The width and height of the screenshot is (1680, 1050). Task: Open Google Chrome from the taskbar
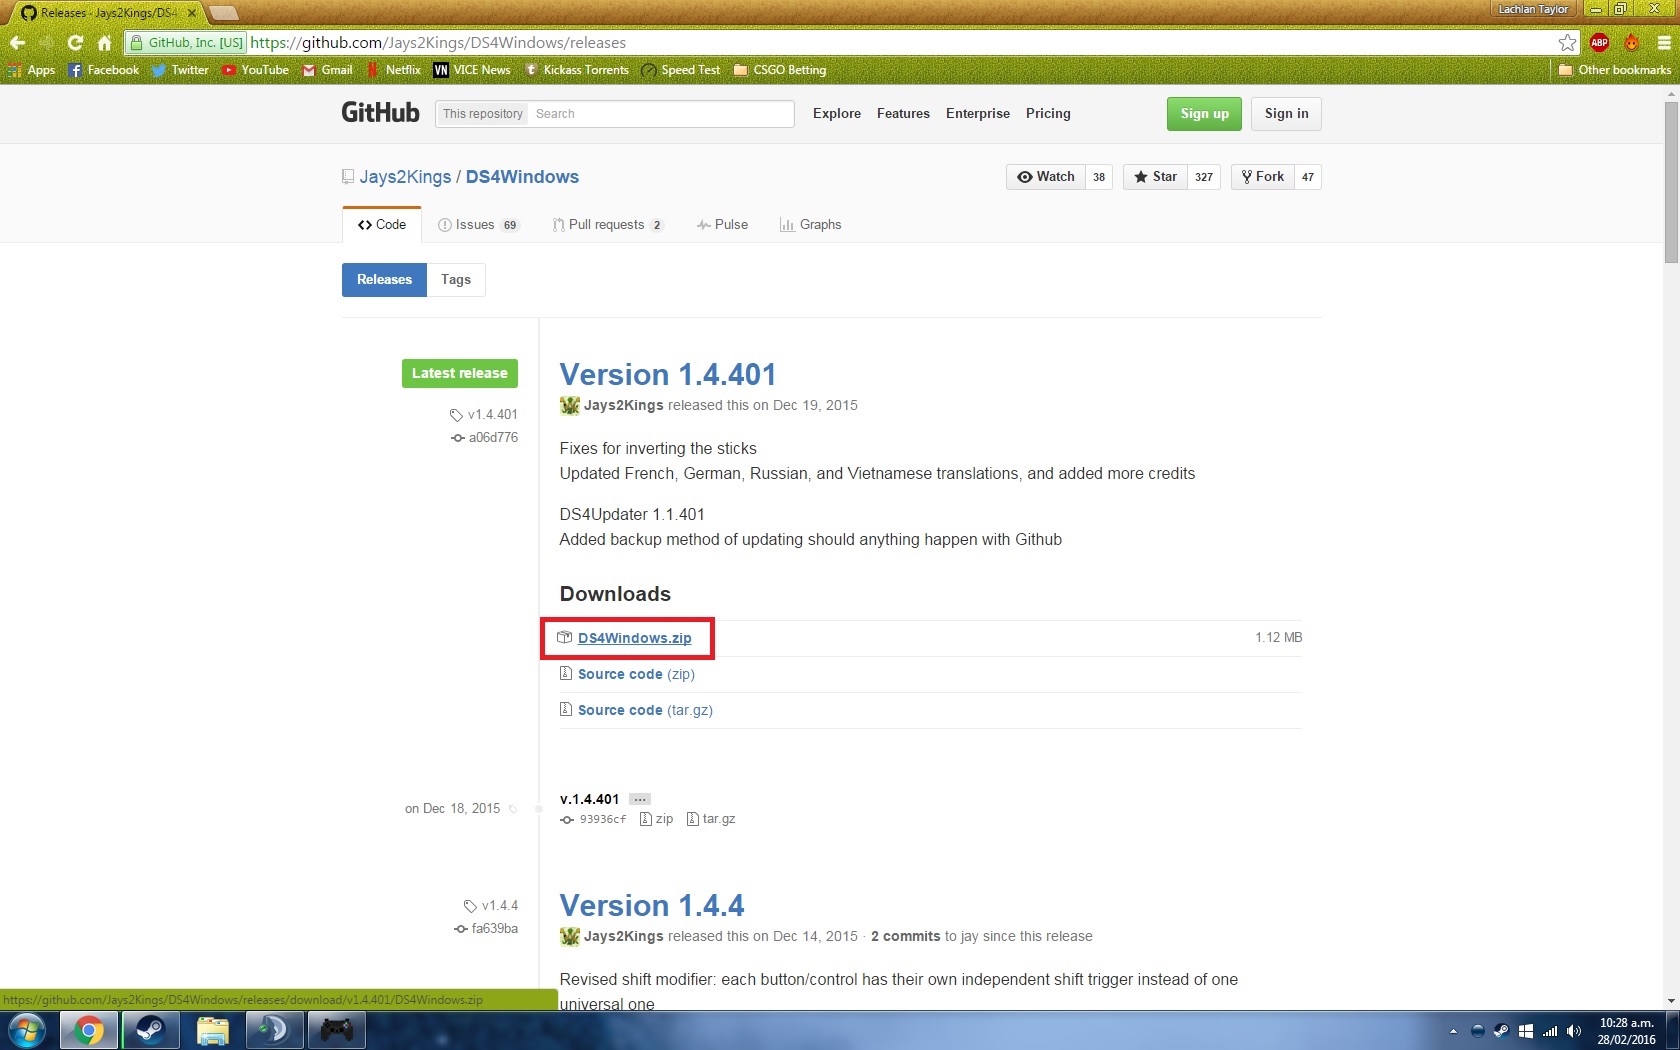[88, 1030]
